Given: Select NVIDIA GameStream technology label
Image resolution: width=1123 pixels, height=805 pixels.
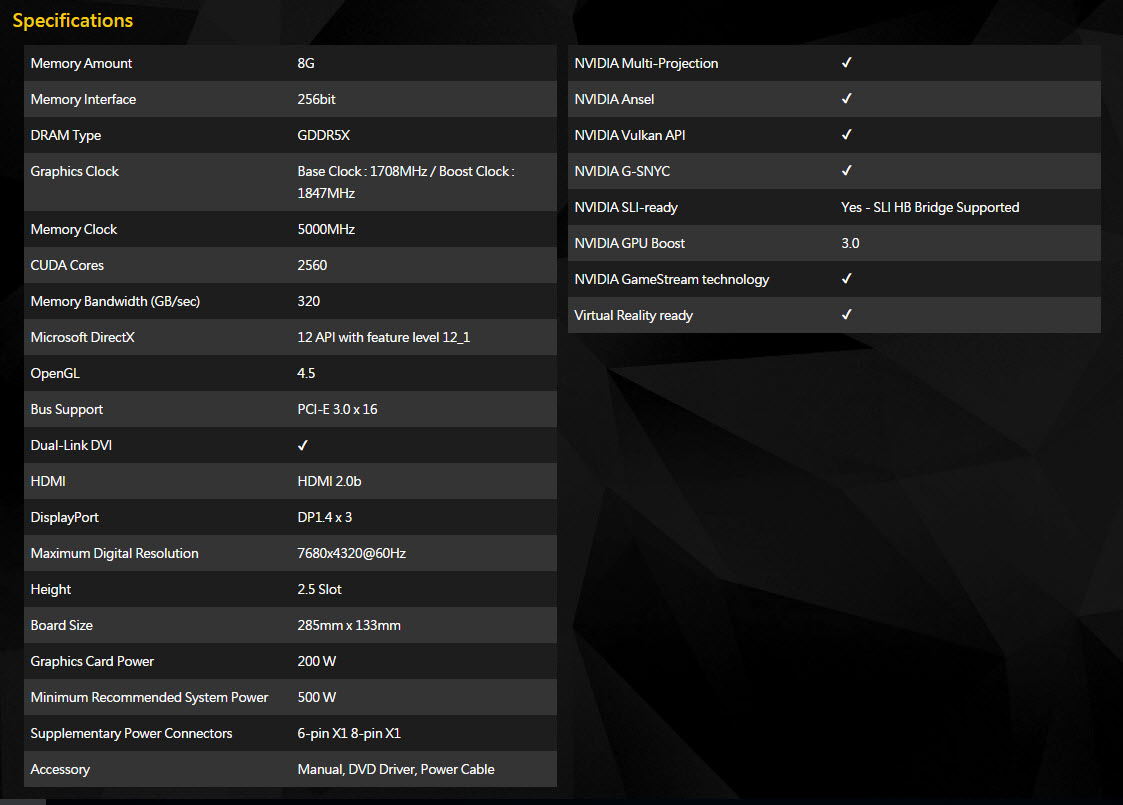Looking at the screenshot, I should 671,279.
